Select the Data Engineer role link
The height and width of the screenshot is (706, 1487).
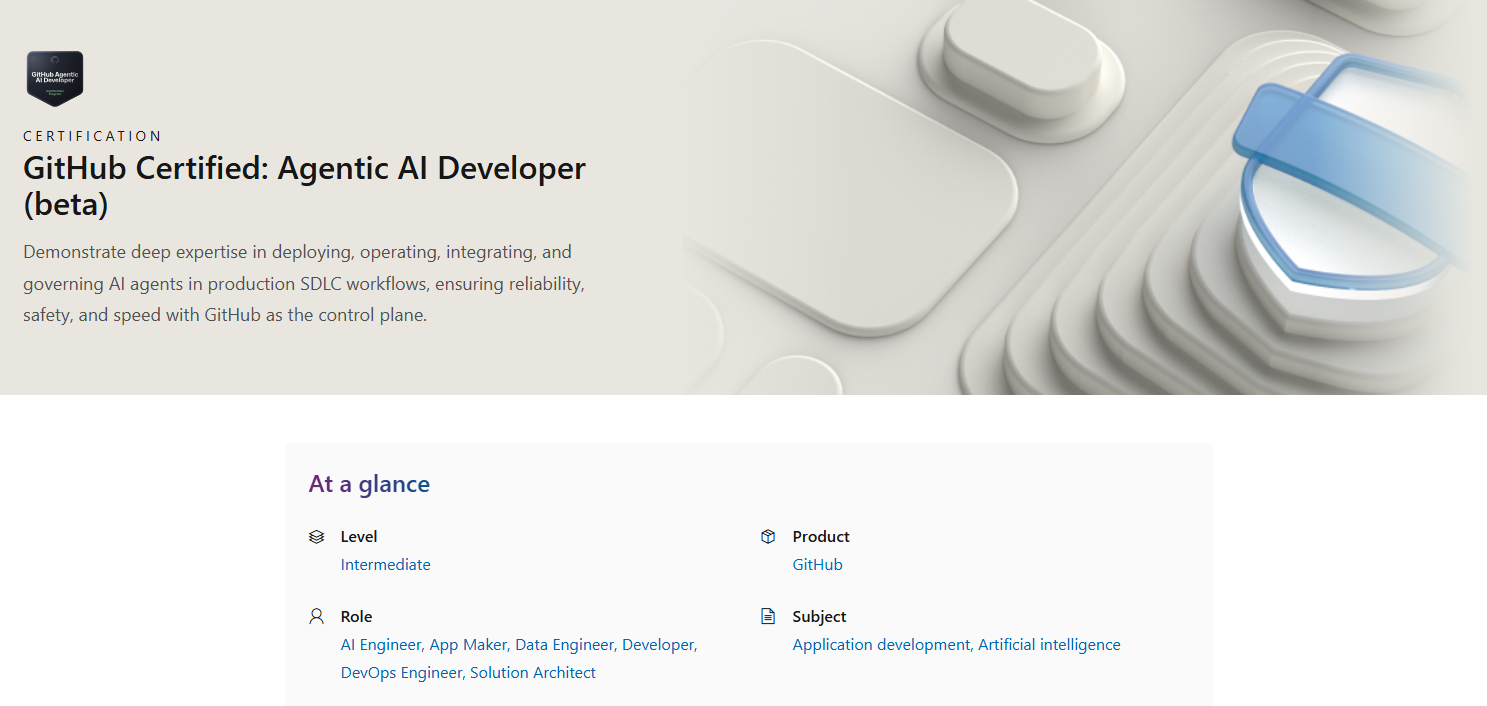(564, 645)
